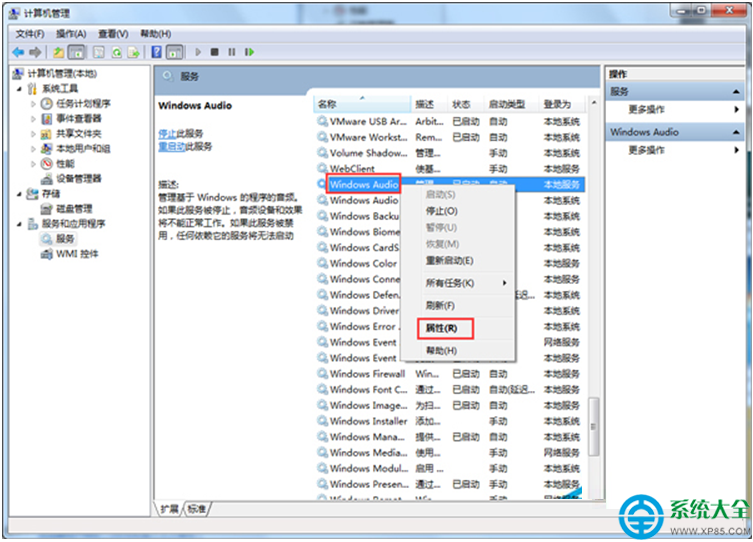The width and height of the screenshot is (753, 542).
Task: Click the green Refresh toolbar icon
Action: click(x=117, y=52)
